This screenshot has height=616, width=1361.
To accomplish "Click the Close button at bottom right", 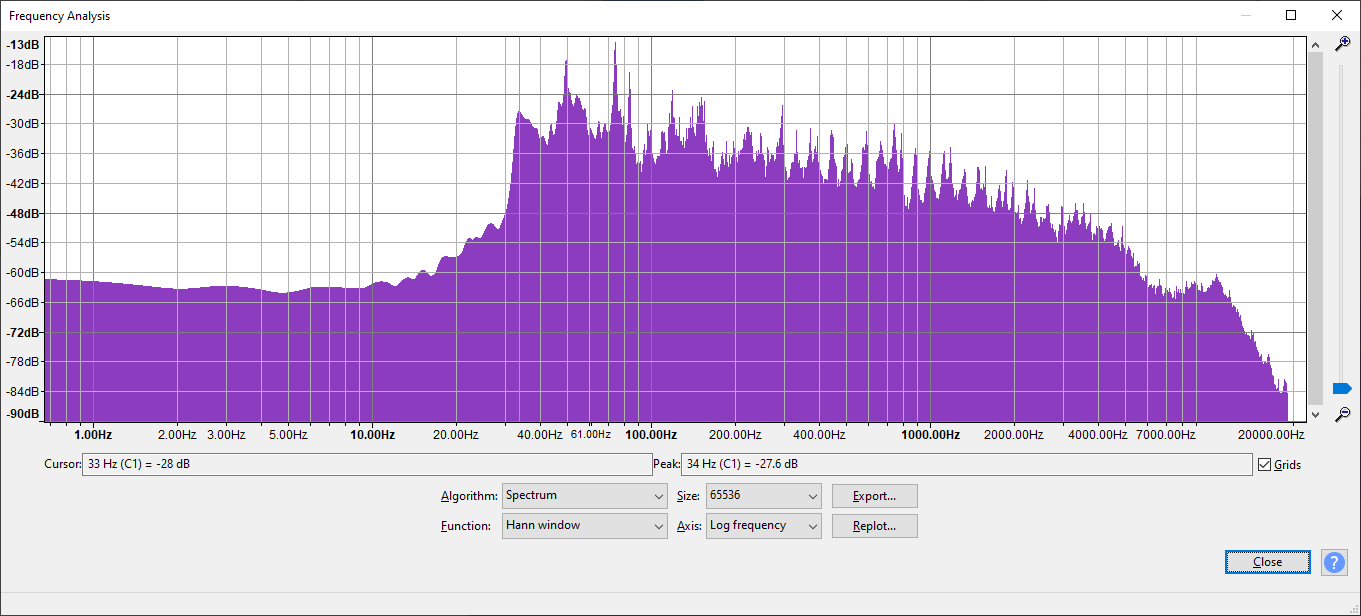I will [x=1267, y=562].
